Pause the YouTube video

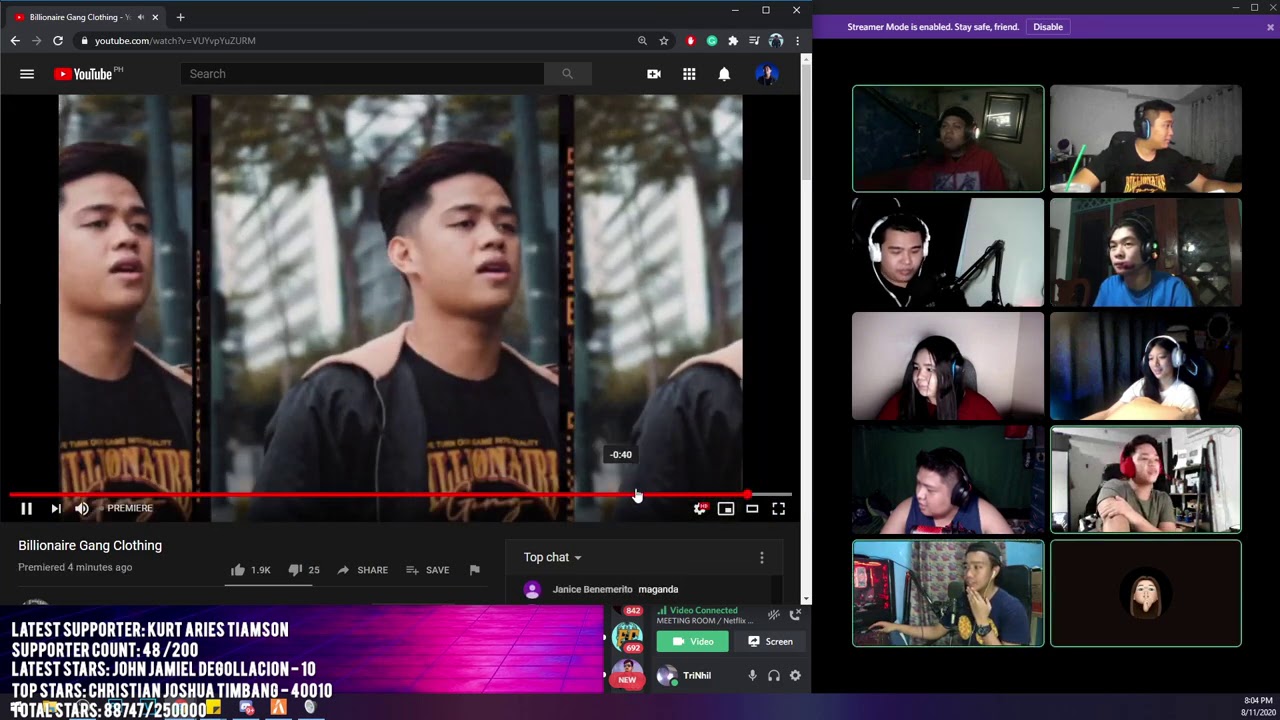(x=27, y=508)
